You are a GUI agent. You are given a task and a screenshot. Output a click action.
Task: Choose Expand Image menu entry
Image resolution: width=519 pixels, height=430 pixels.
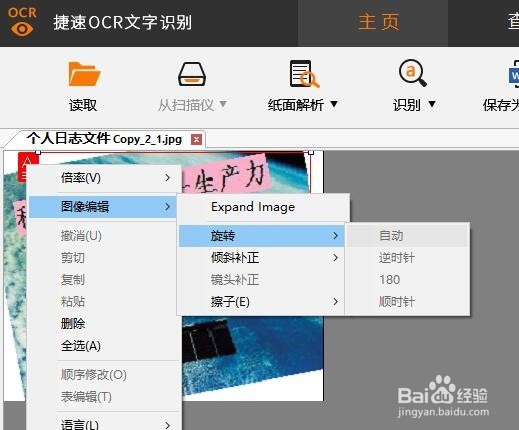263,207
